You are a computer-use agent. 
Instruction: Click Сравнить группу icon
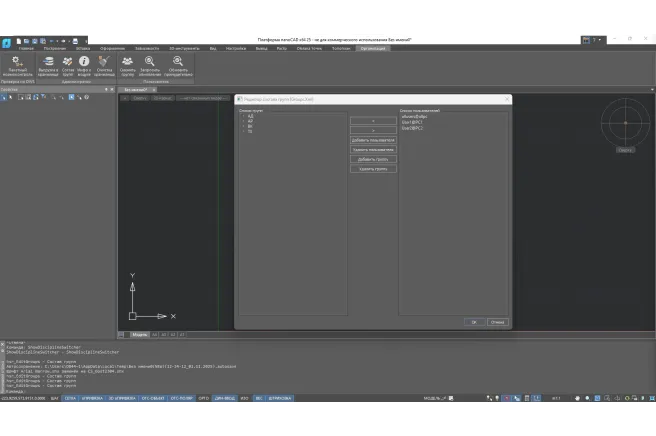(x=128, y=66)
